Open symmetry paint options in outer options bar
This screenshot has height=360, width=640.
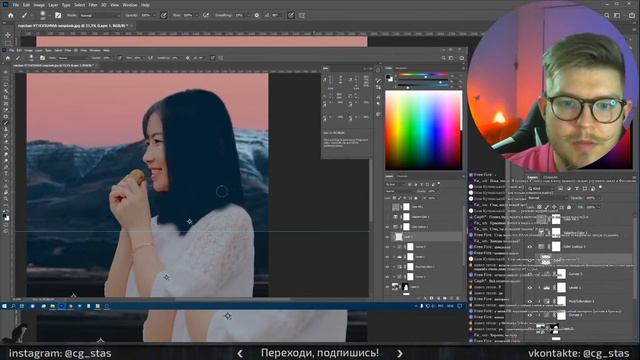pos(302,15)
